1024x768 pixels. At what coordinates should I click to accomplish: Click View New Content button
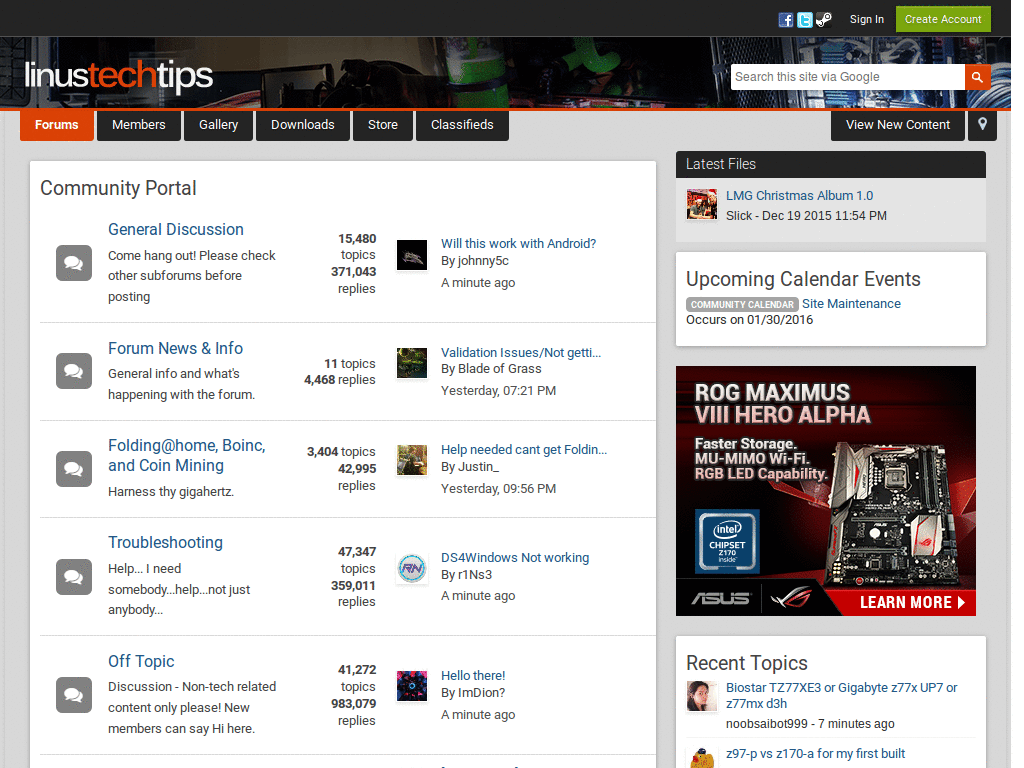click(x=897, y=125)
